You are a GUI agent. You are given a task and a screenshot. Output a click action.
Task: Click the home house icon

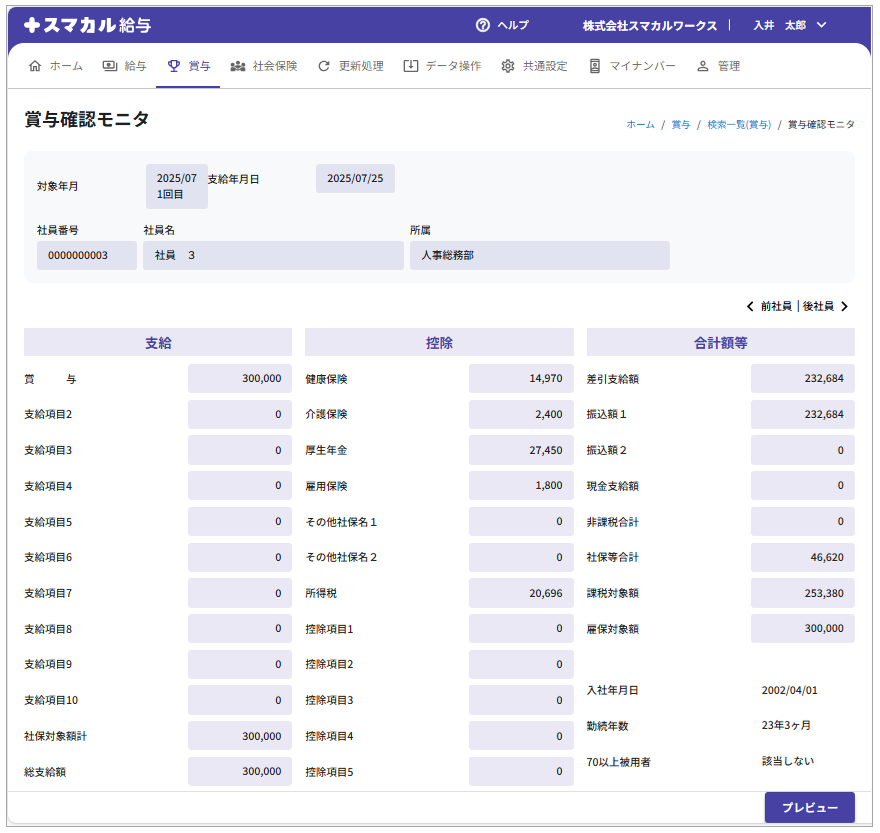coord(36,66)
